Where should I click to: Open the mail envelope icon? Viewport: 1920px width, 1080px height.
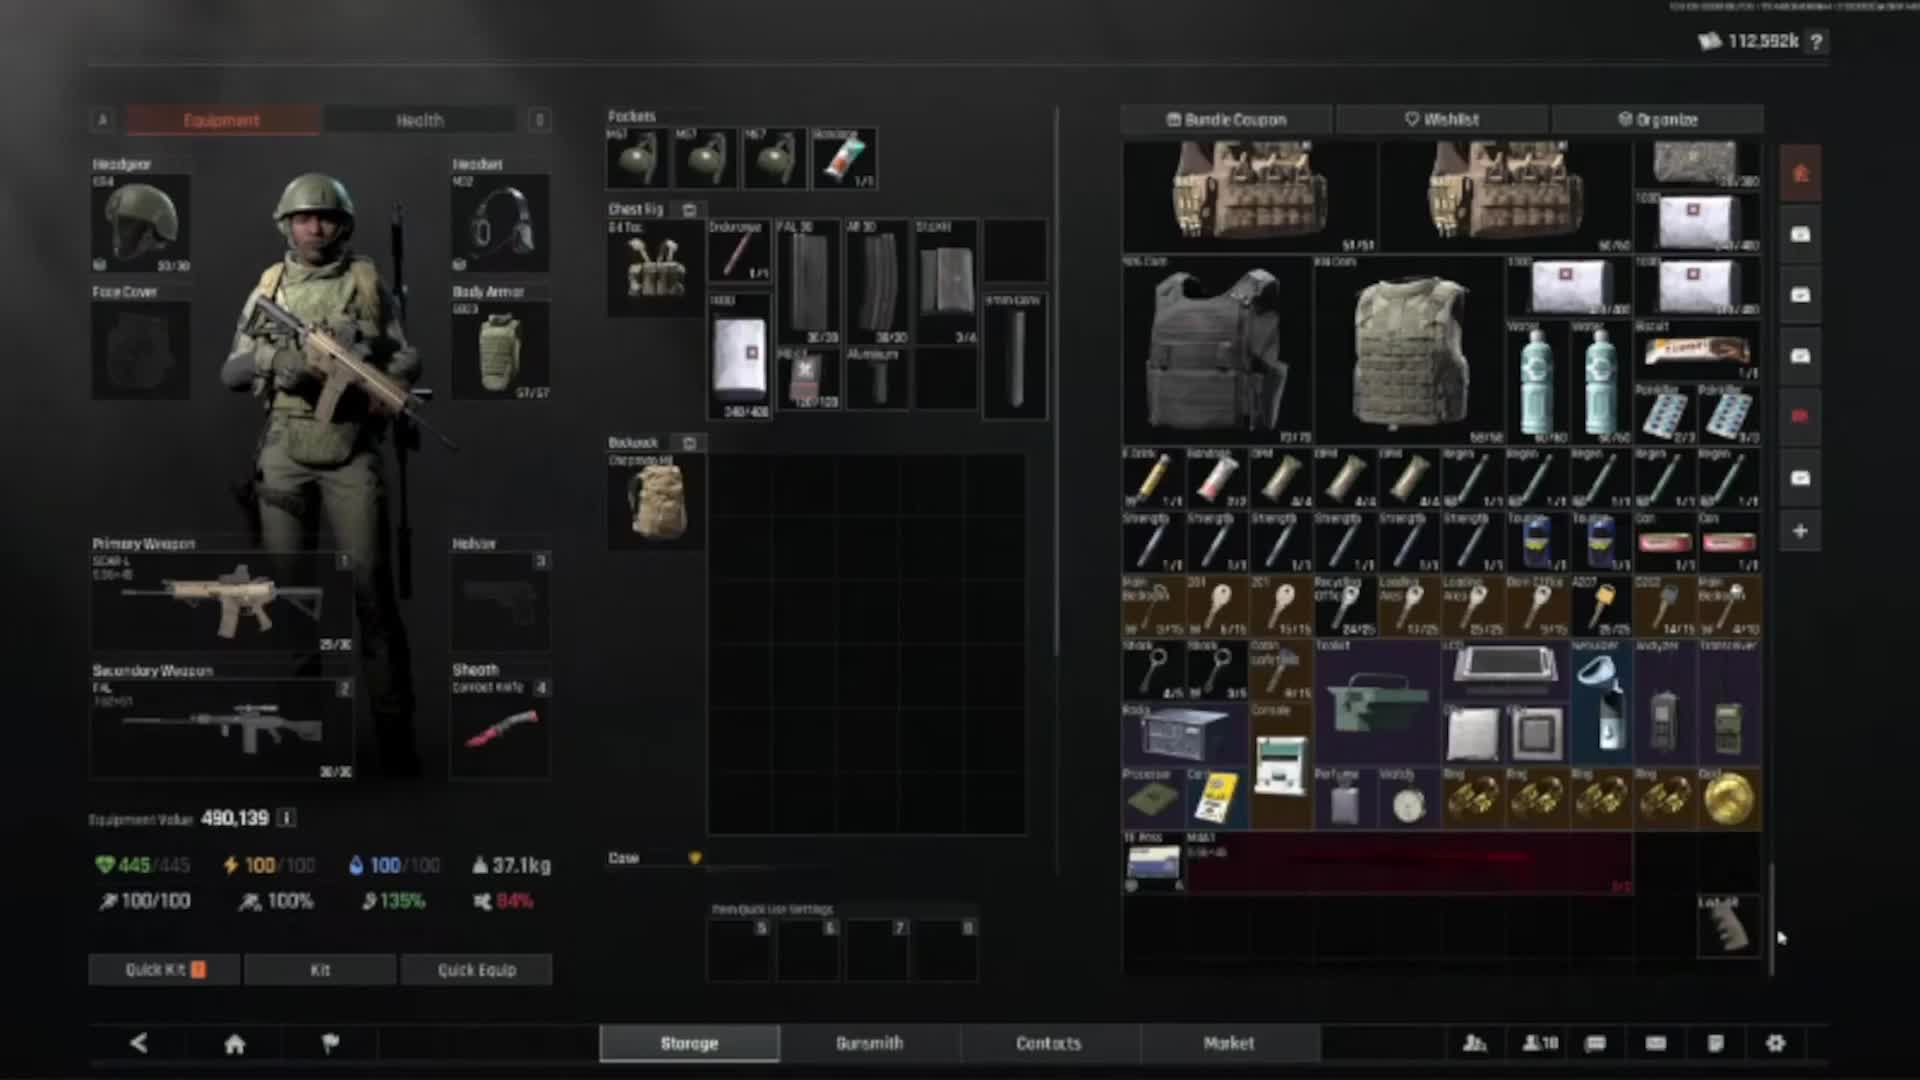(x=1656, y=1043)
